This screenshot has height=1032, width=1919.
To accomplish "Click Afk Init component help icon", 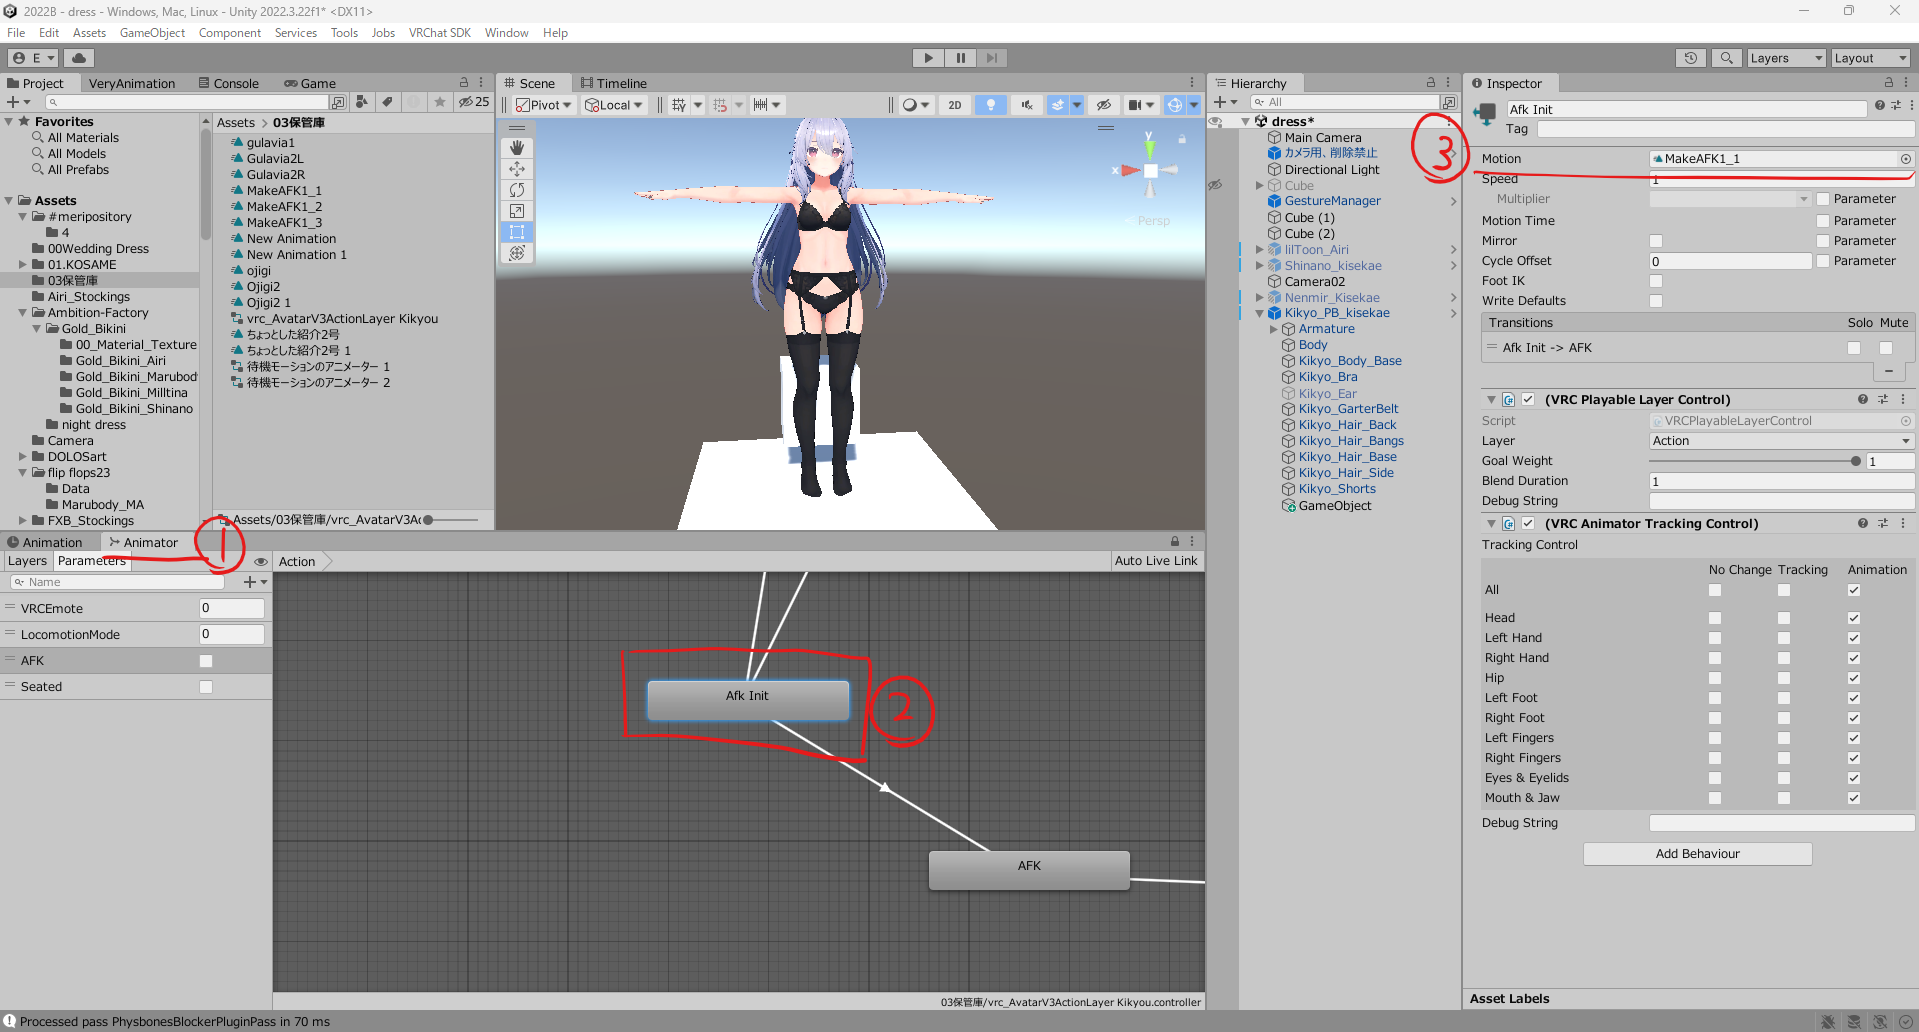I will pos(1880,105).
